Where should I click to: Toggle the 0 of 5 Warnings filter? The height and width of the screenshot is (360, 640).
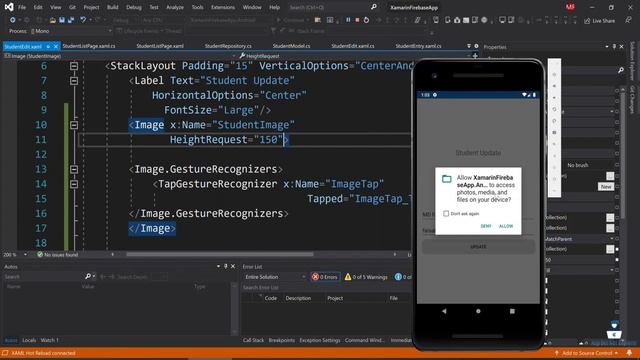tap(366, 277)
